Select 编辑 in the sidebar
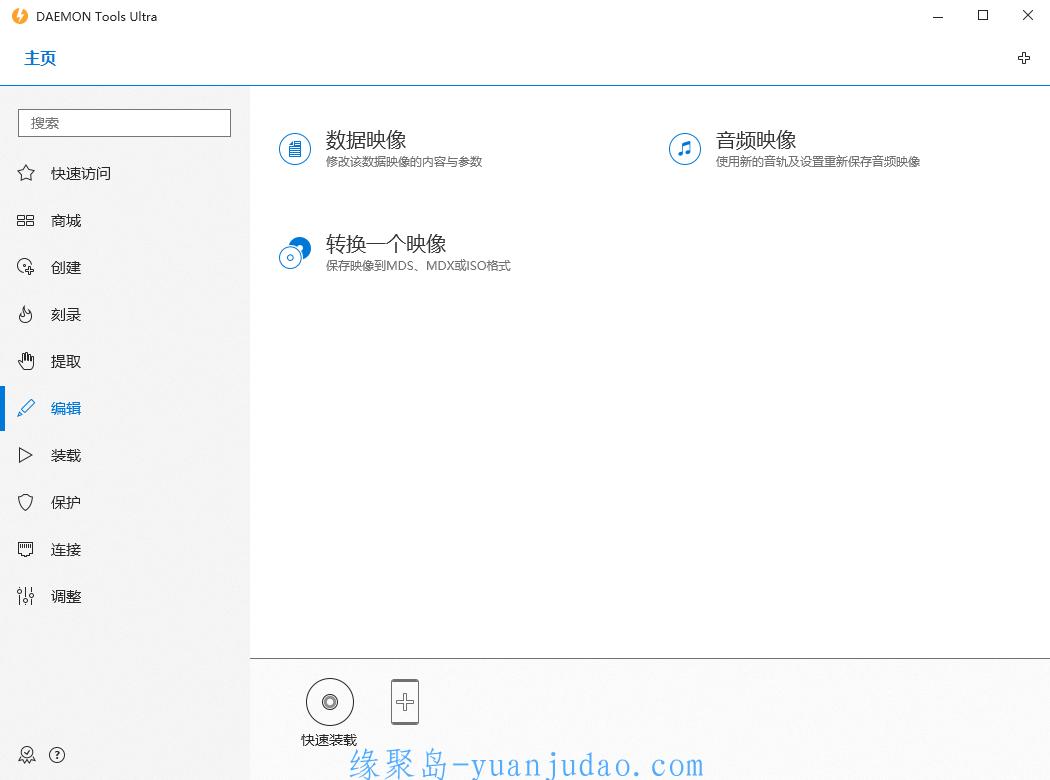1050x780 pixels. pos(66,408)
